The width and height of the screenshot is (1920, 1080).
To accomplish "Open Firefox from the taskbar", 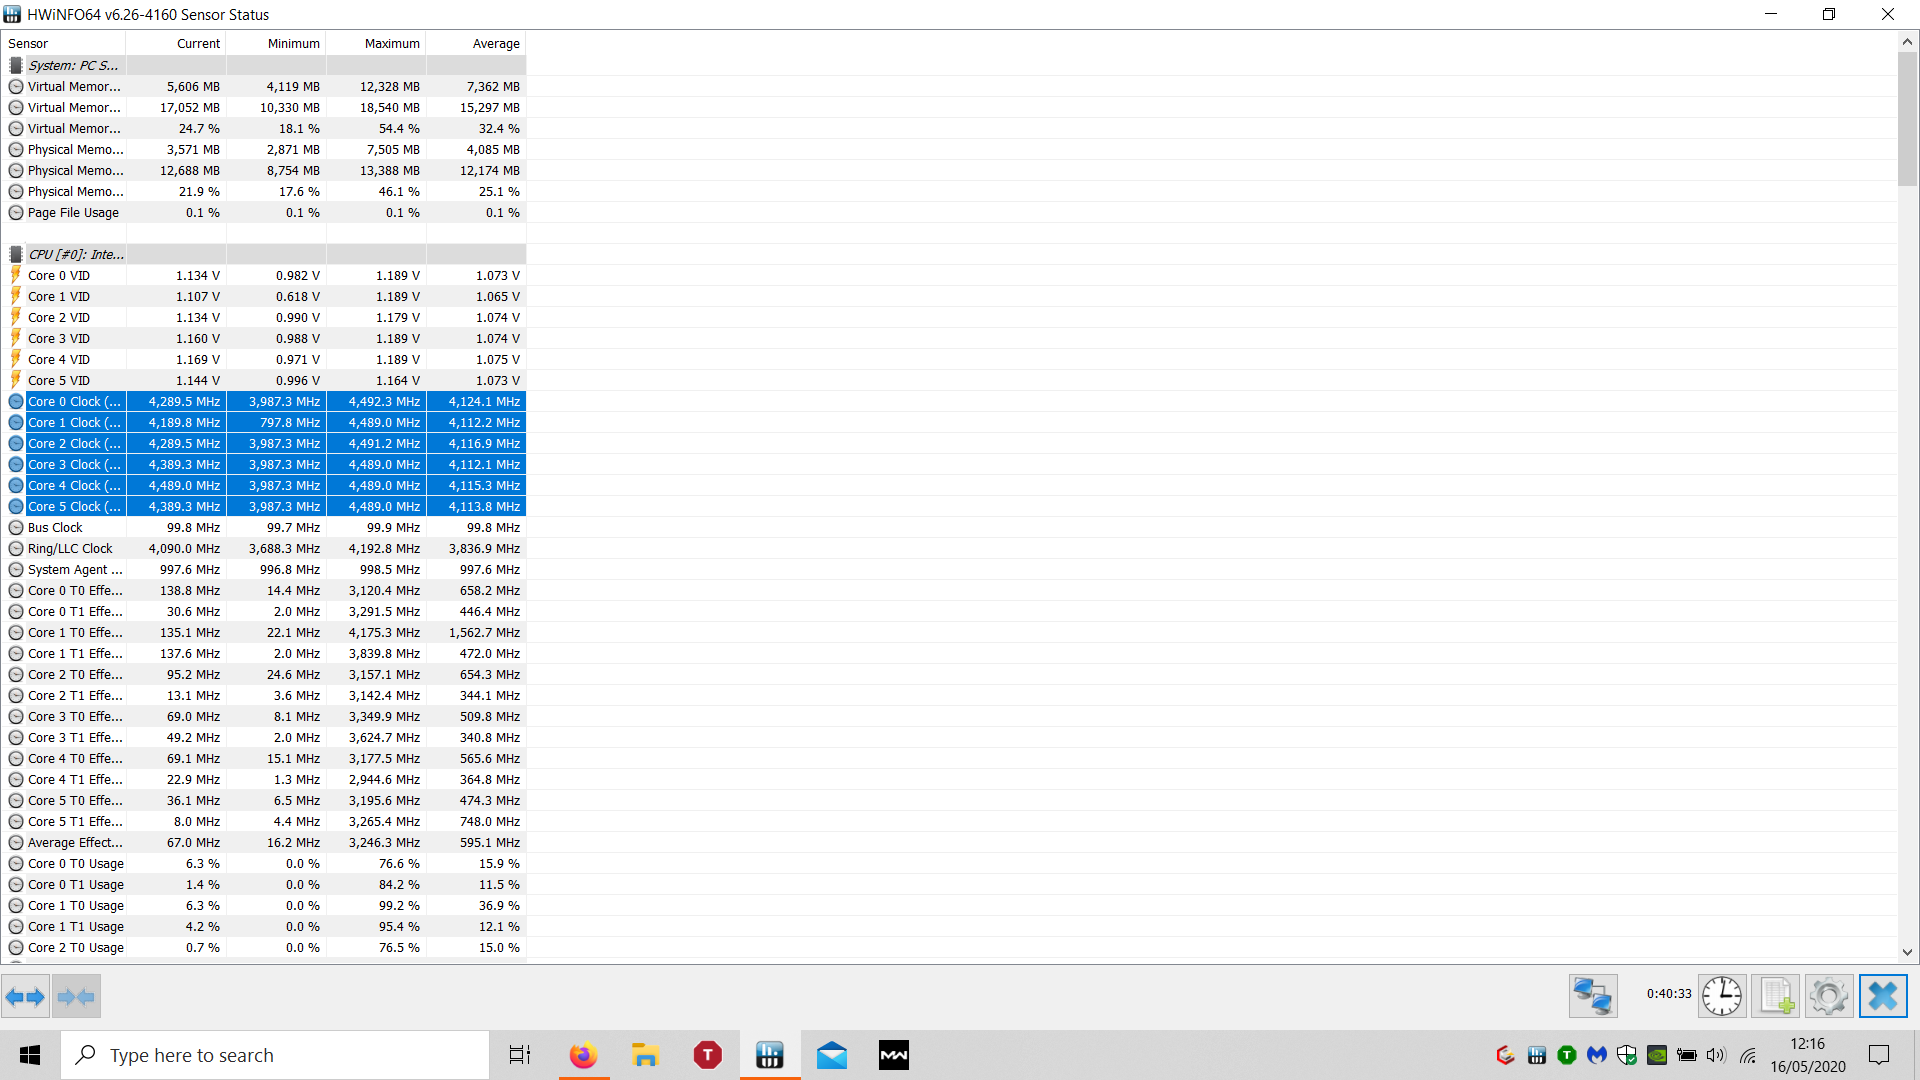I will point(583,1055).
